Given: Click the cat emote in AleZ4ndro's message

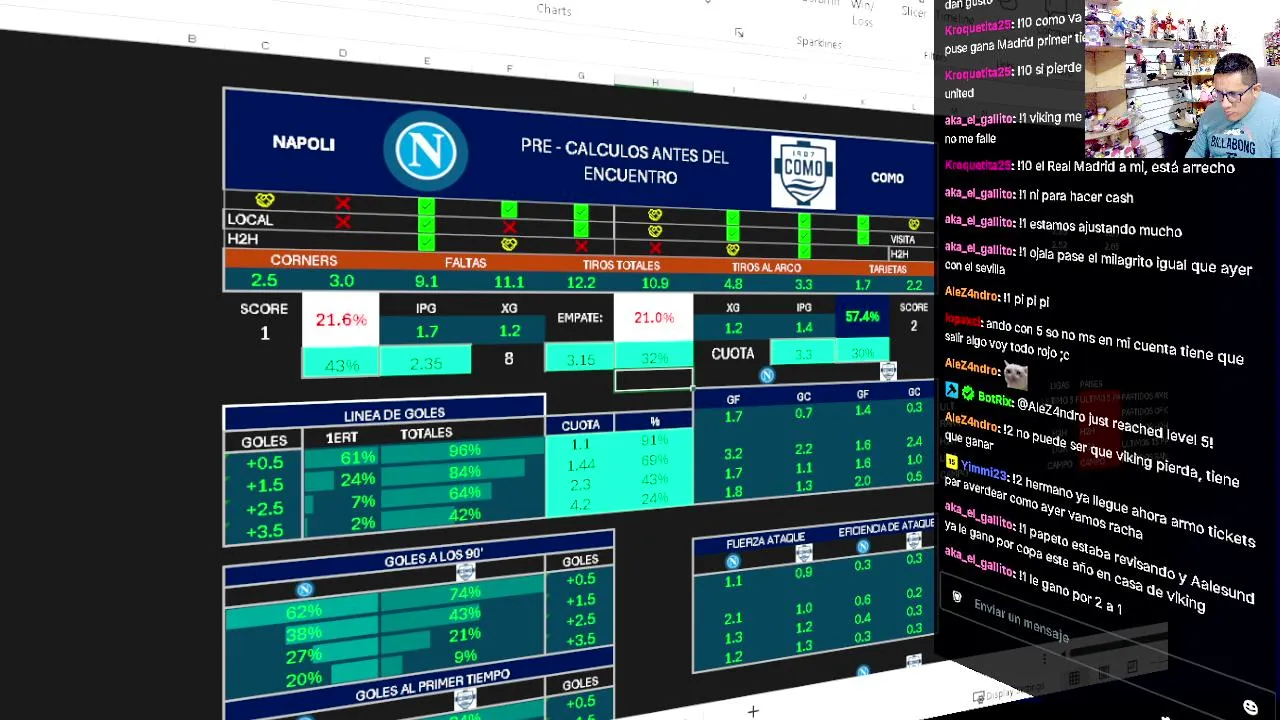Looking at the screenshot, I should click(x=1016, y=373).
